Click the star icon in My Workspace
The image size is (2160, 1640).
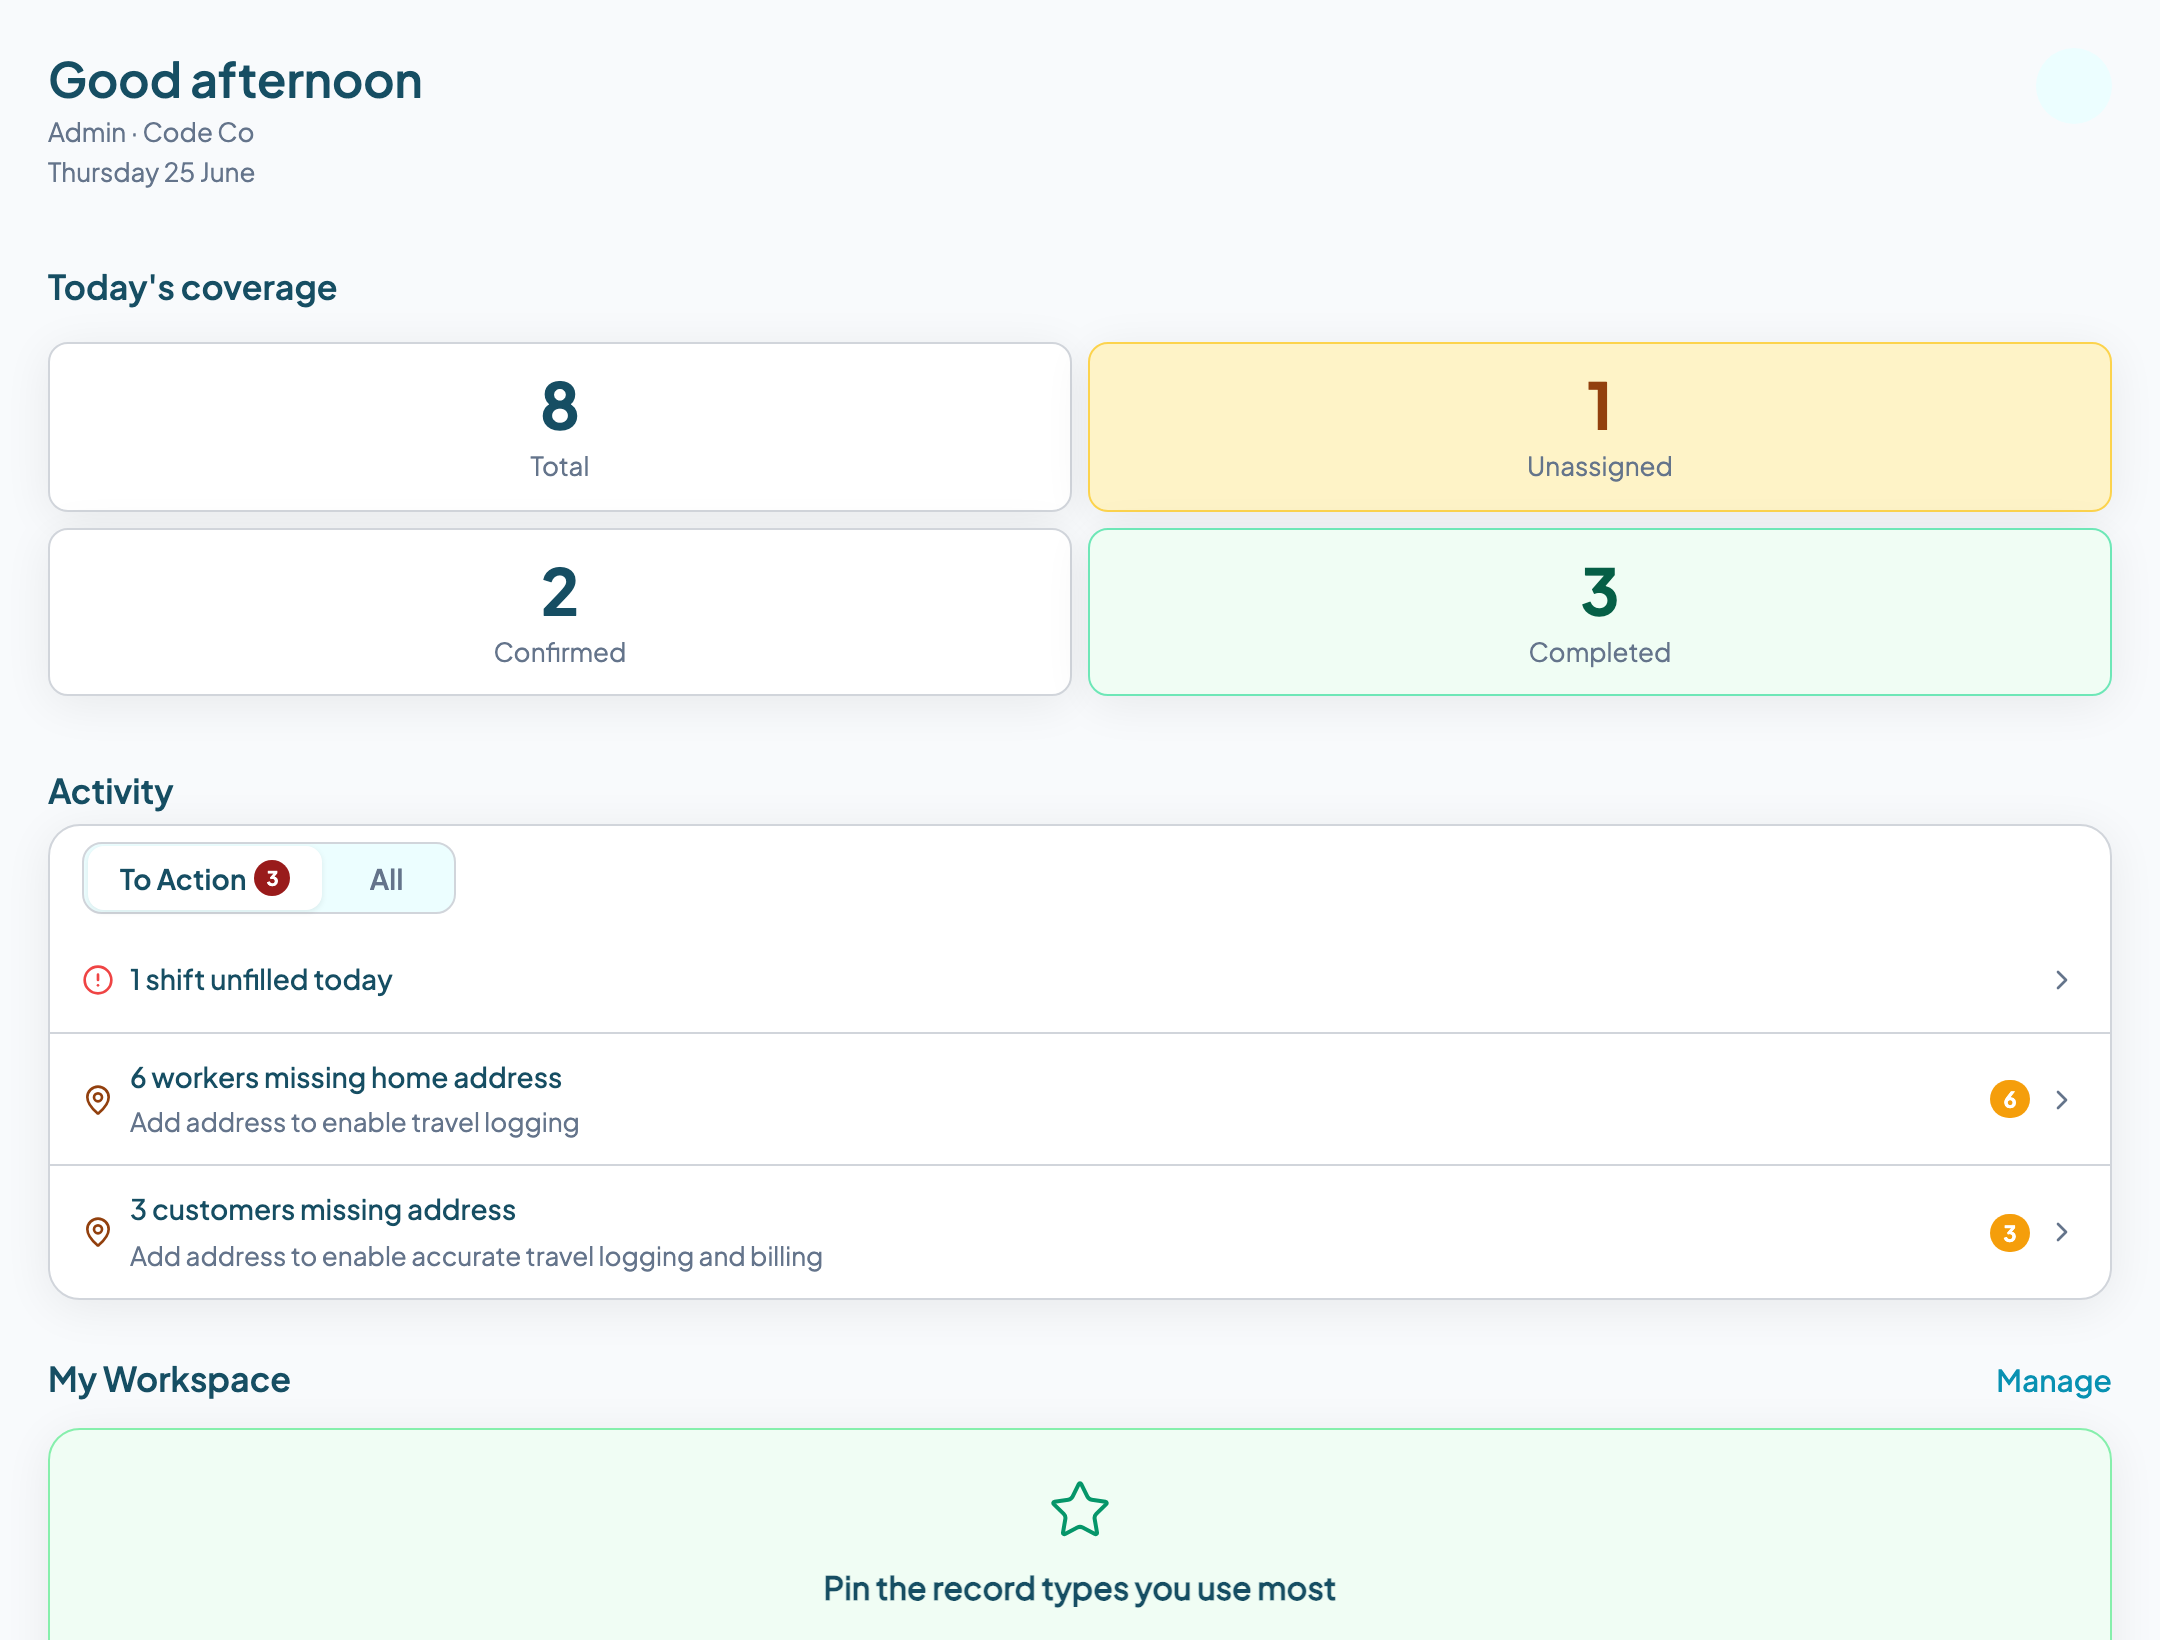pos(1080,1509)
